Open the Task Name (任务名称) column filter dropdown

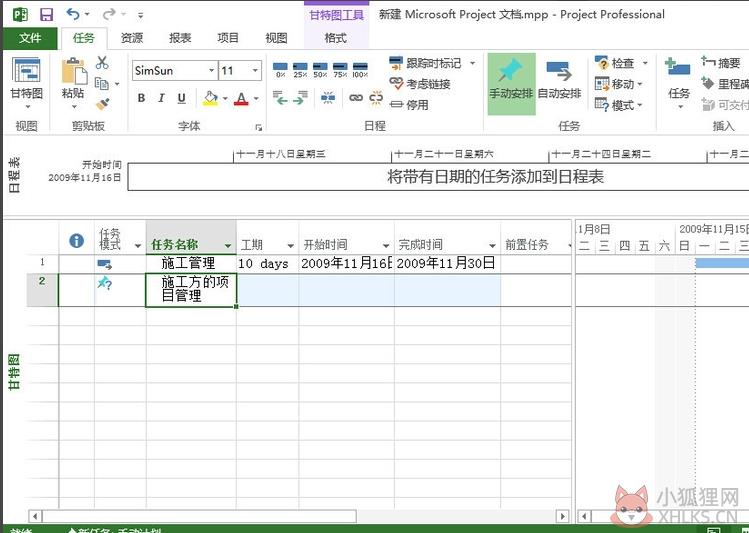[x=228, y=246]
